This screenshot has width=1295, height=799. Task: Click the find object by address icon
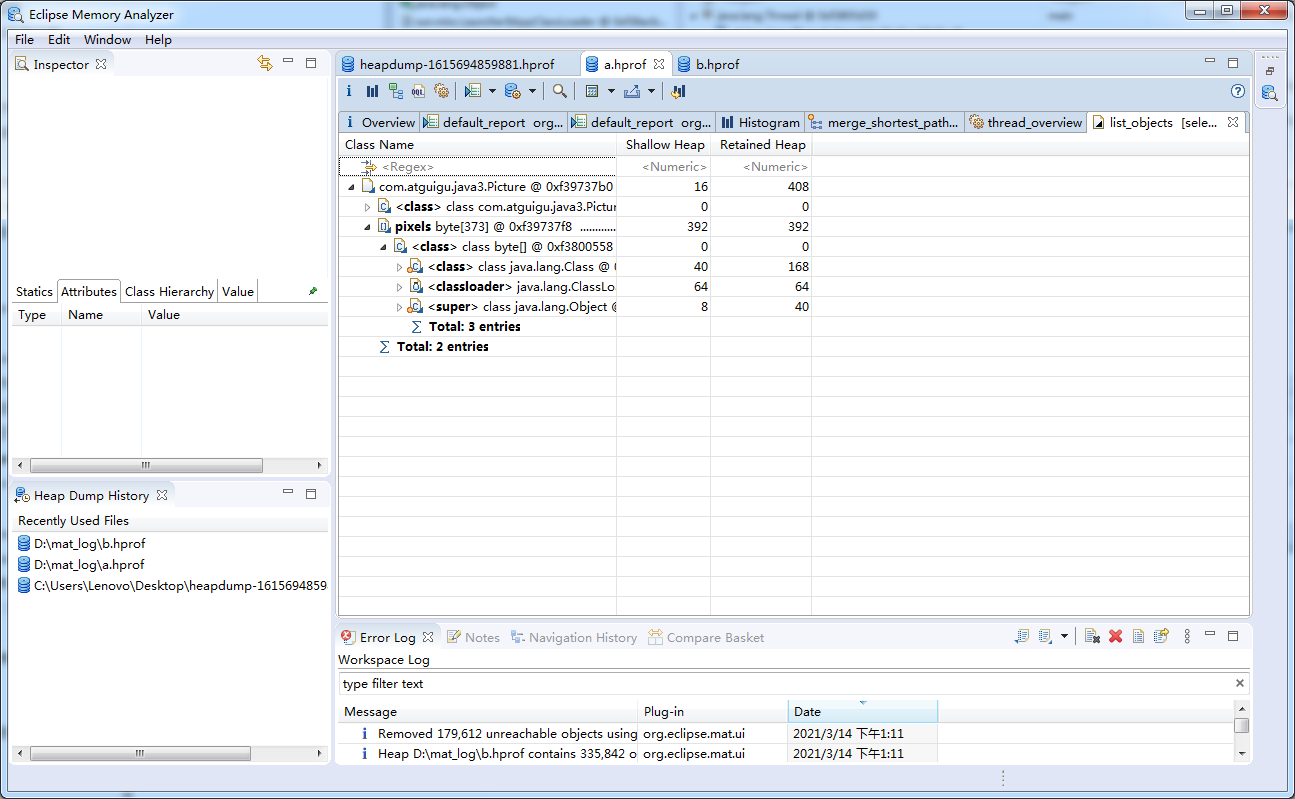pos(560,91)
